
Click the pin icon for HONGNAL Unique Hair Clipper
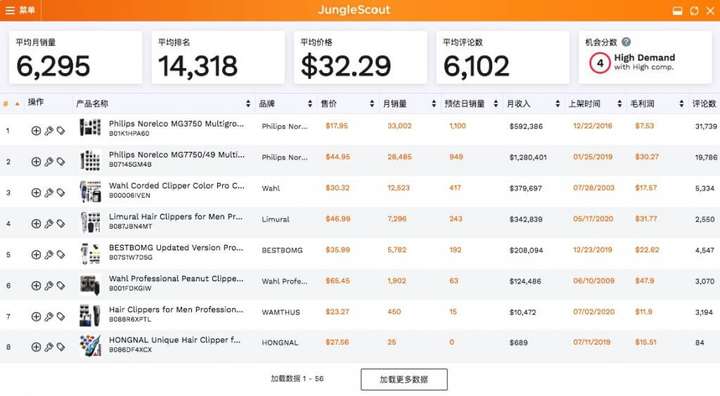point(49,347)
